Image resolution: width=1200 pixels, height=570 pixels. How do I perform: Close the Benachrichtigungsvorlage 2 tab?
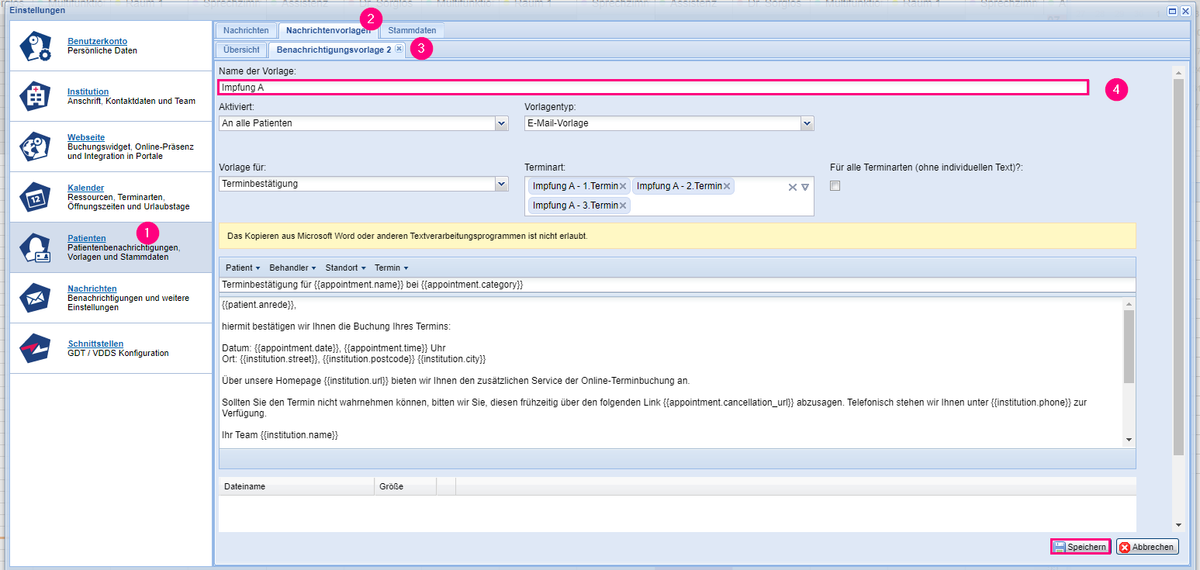click(x=399, y=49)
